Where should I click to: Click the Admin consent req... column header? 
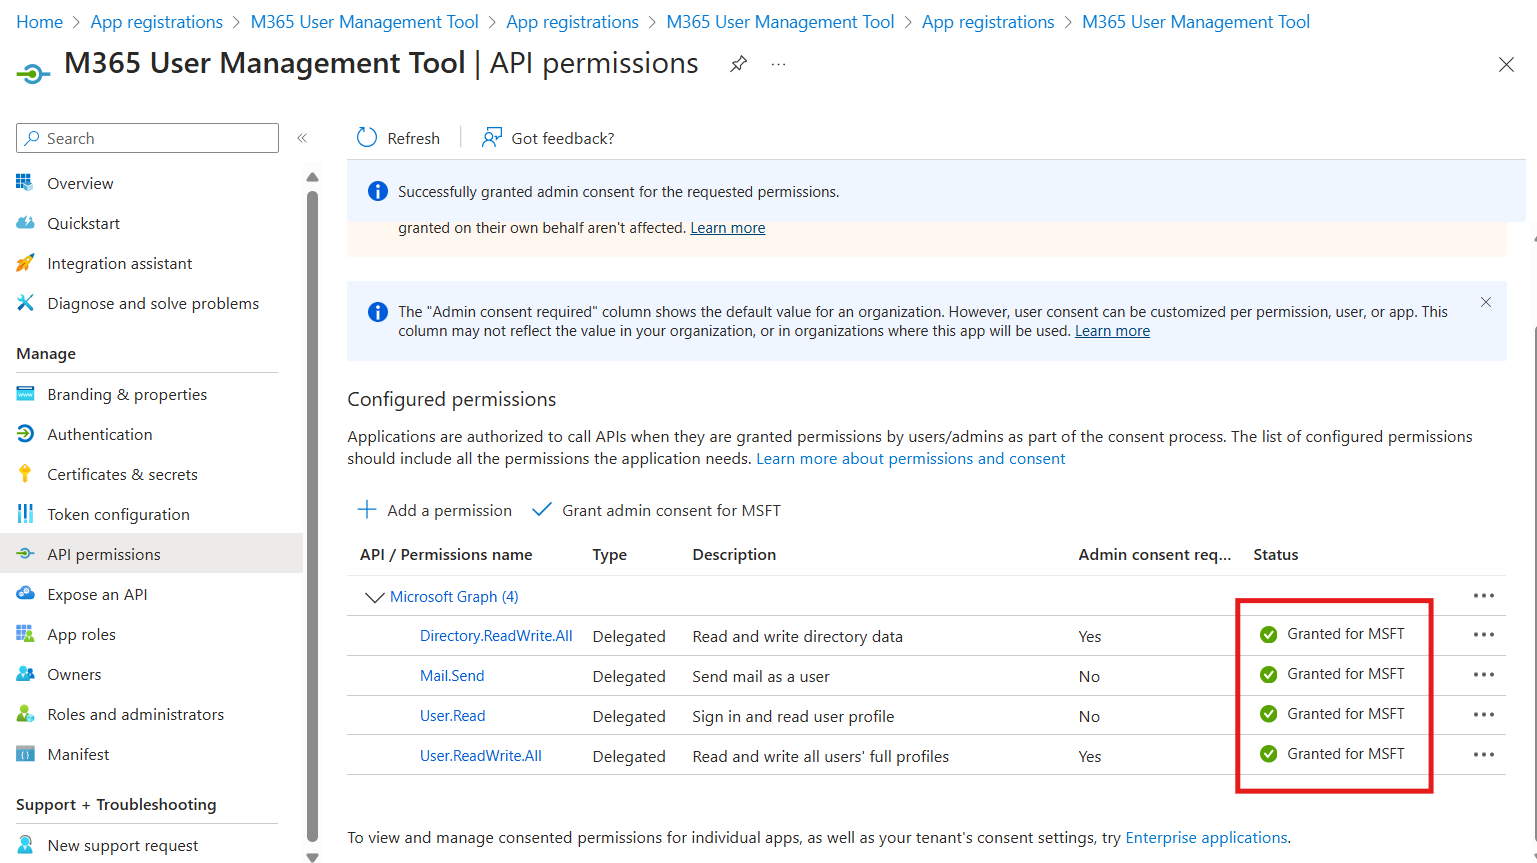(1155, 554)
